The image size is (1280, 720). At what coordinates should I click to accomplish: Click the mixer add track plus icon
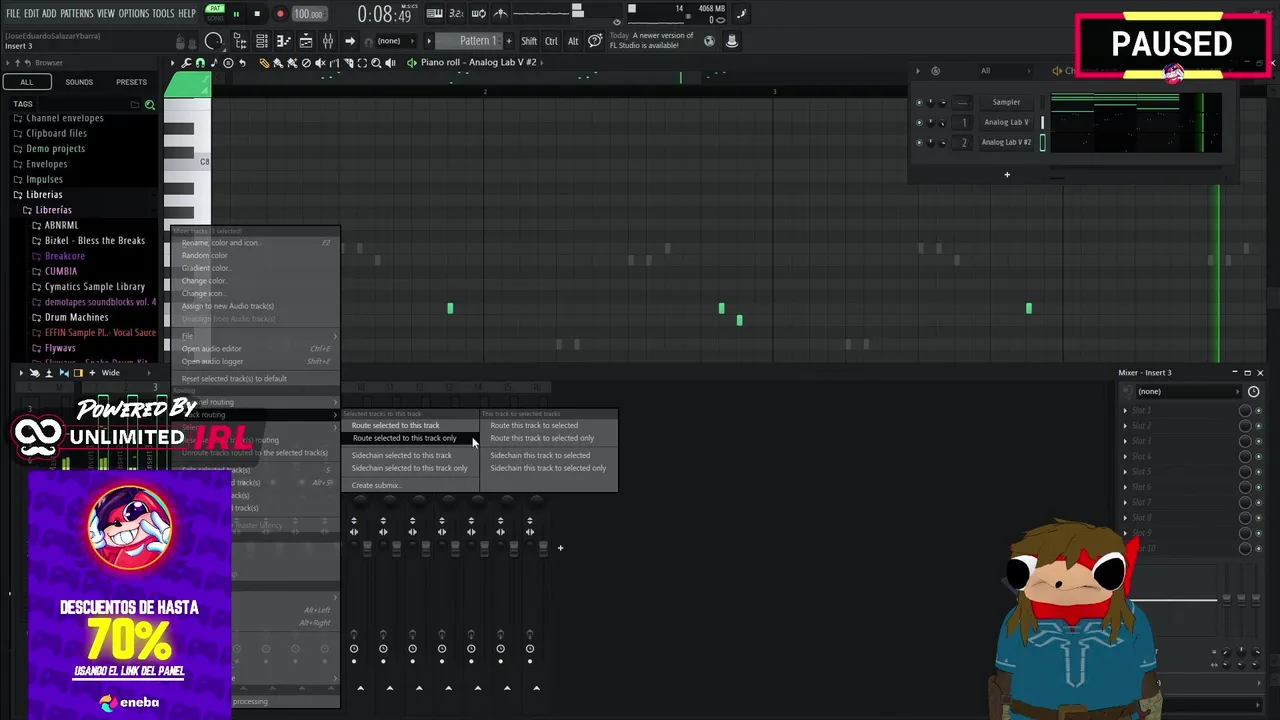(x=560, y=547)
